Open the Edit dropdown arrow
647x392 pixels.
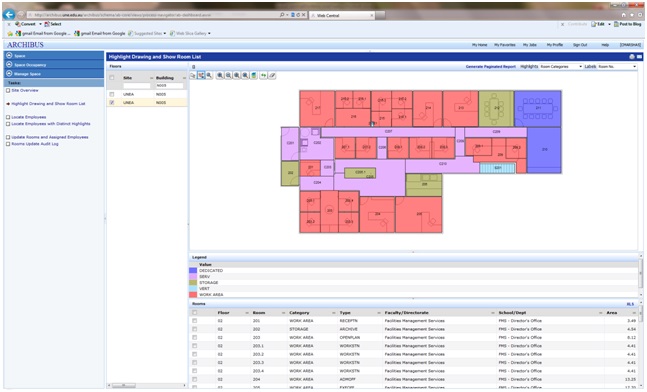point(609,24)
